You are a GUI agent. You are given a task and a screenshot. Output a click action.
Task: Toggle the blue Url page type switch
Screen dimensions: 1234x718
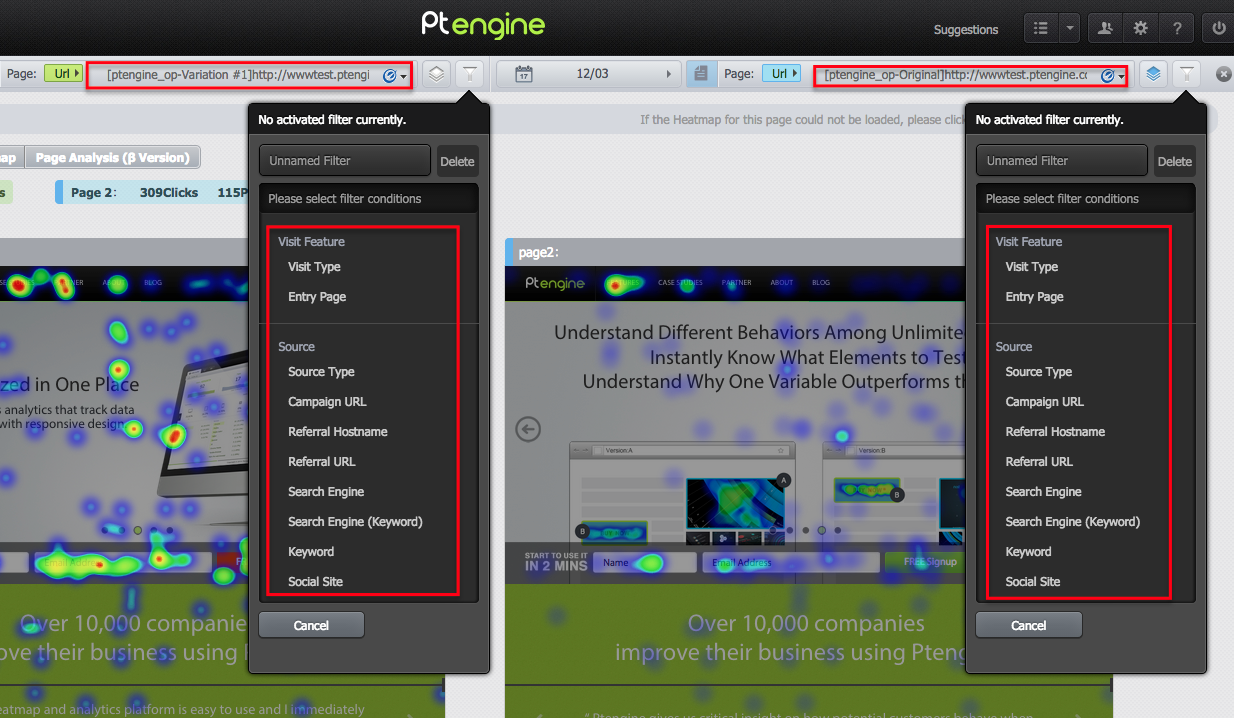point(781,73)
